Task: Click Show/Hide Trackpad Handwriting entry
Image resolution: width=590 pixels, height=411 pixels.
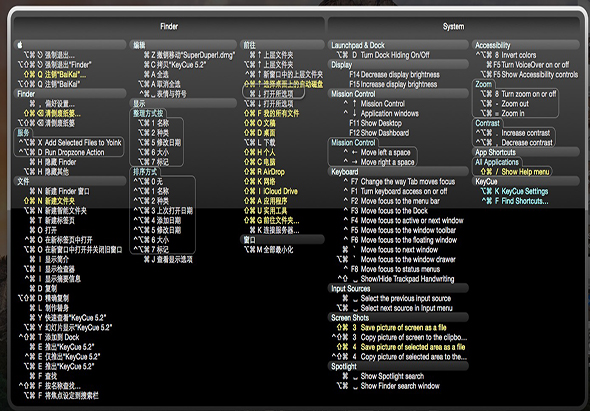Action: coord(396,279)
